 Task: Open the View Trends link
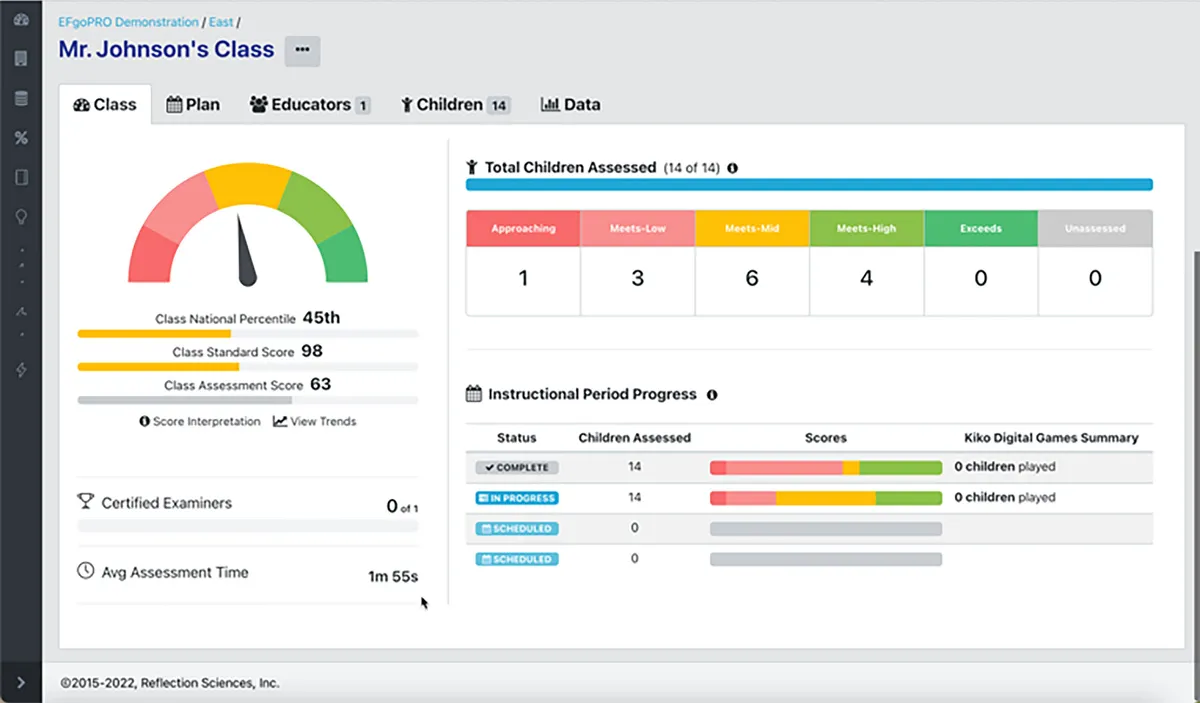(314, 422)
